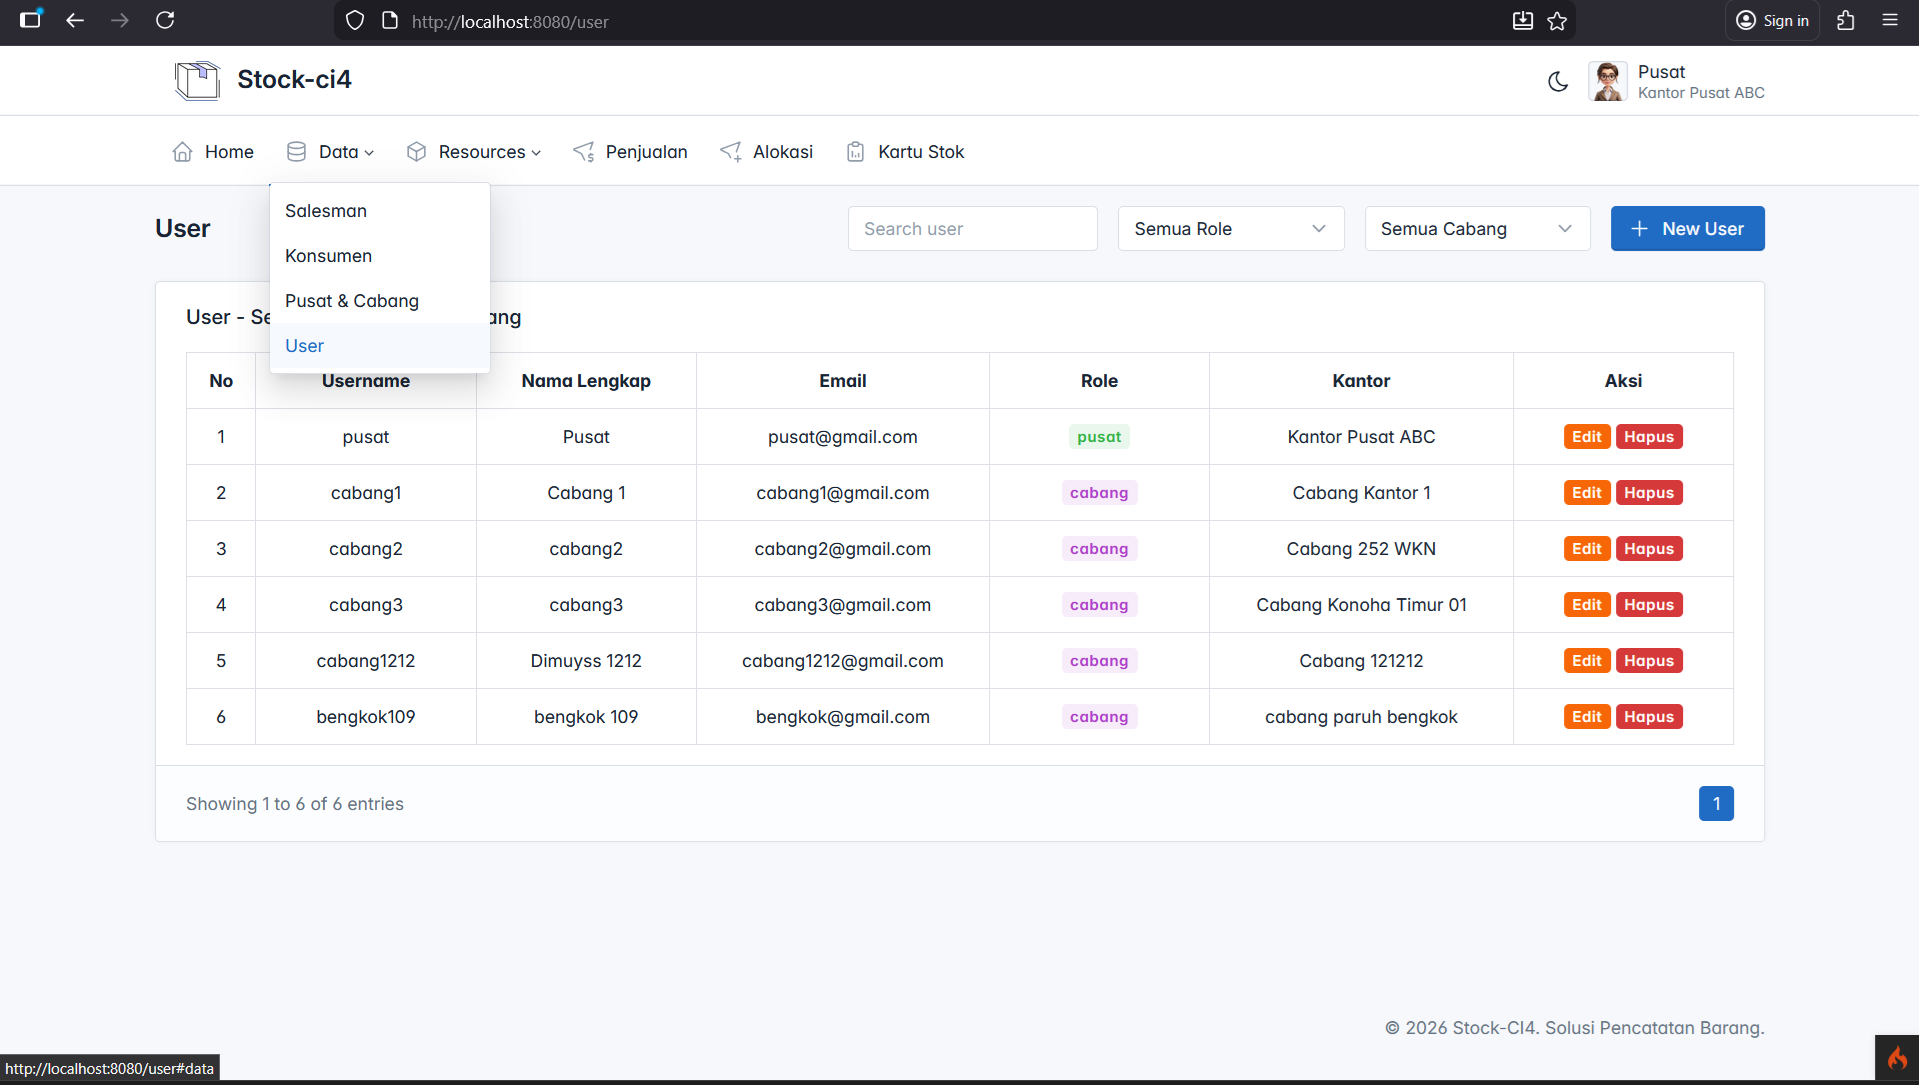Select Salesman from Data menu
Viewport: 1919px width, 1085px height.
tap(379, 211)
